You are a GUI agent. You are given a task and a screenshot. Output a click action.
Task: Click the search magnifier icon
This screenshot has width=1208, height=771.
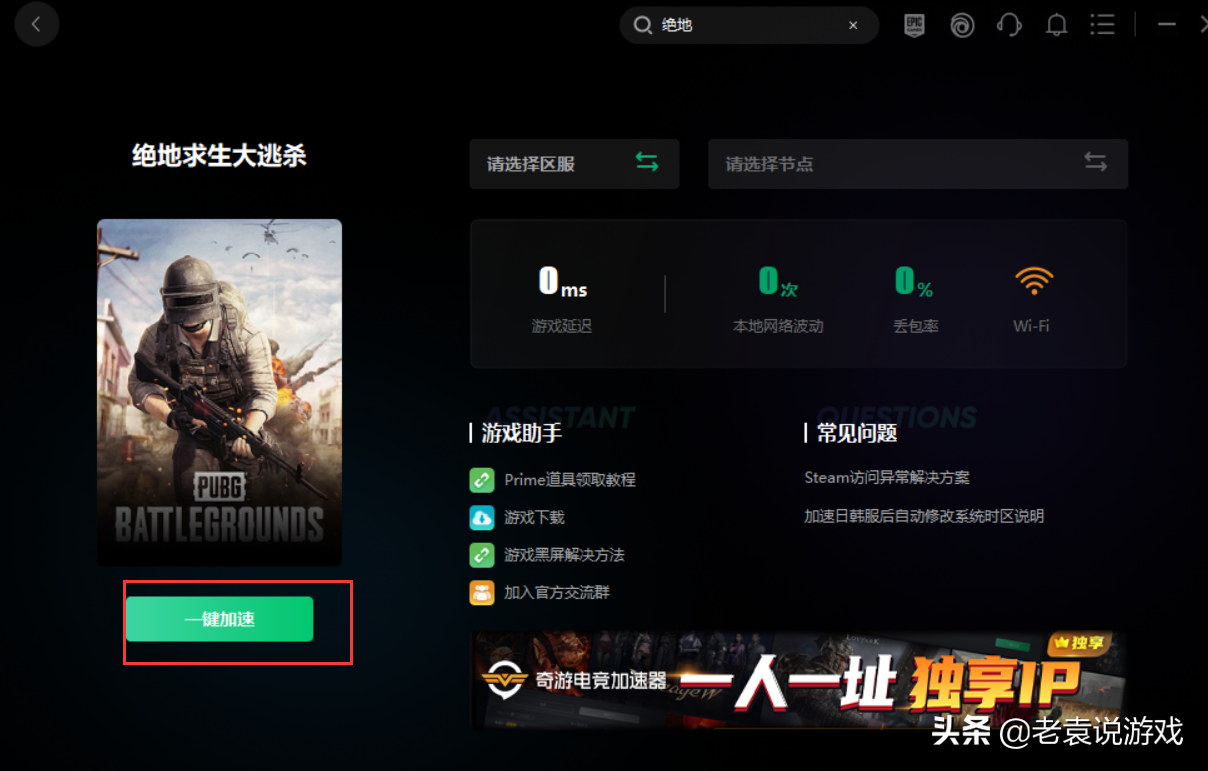(x=643, y=26)
